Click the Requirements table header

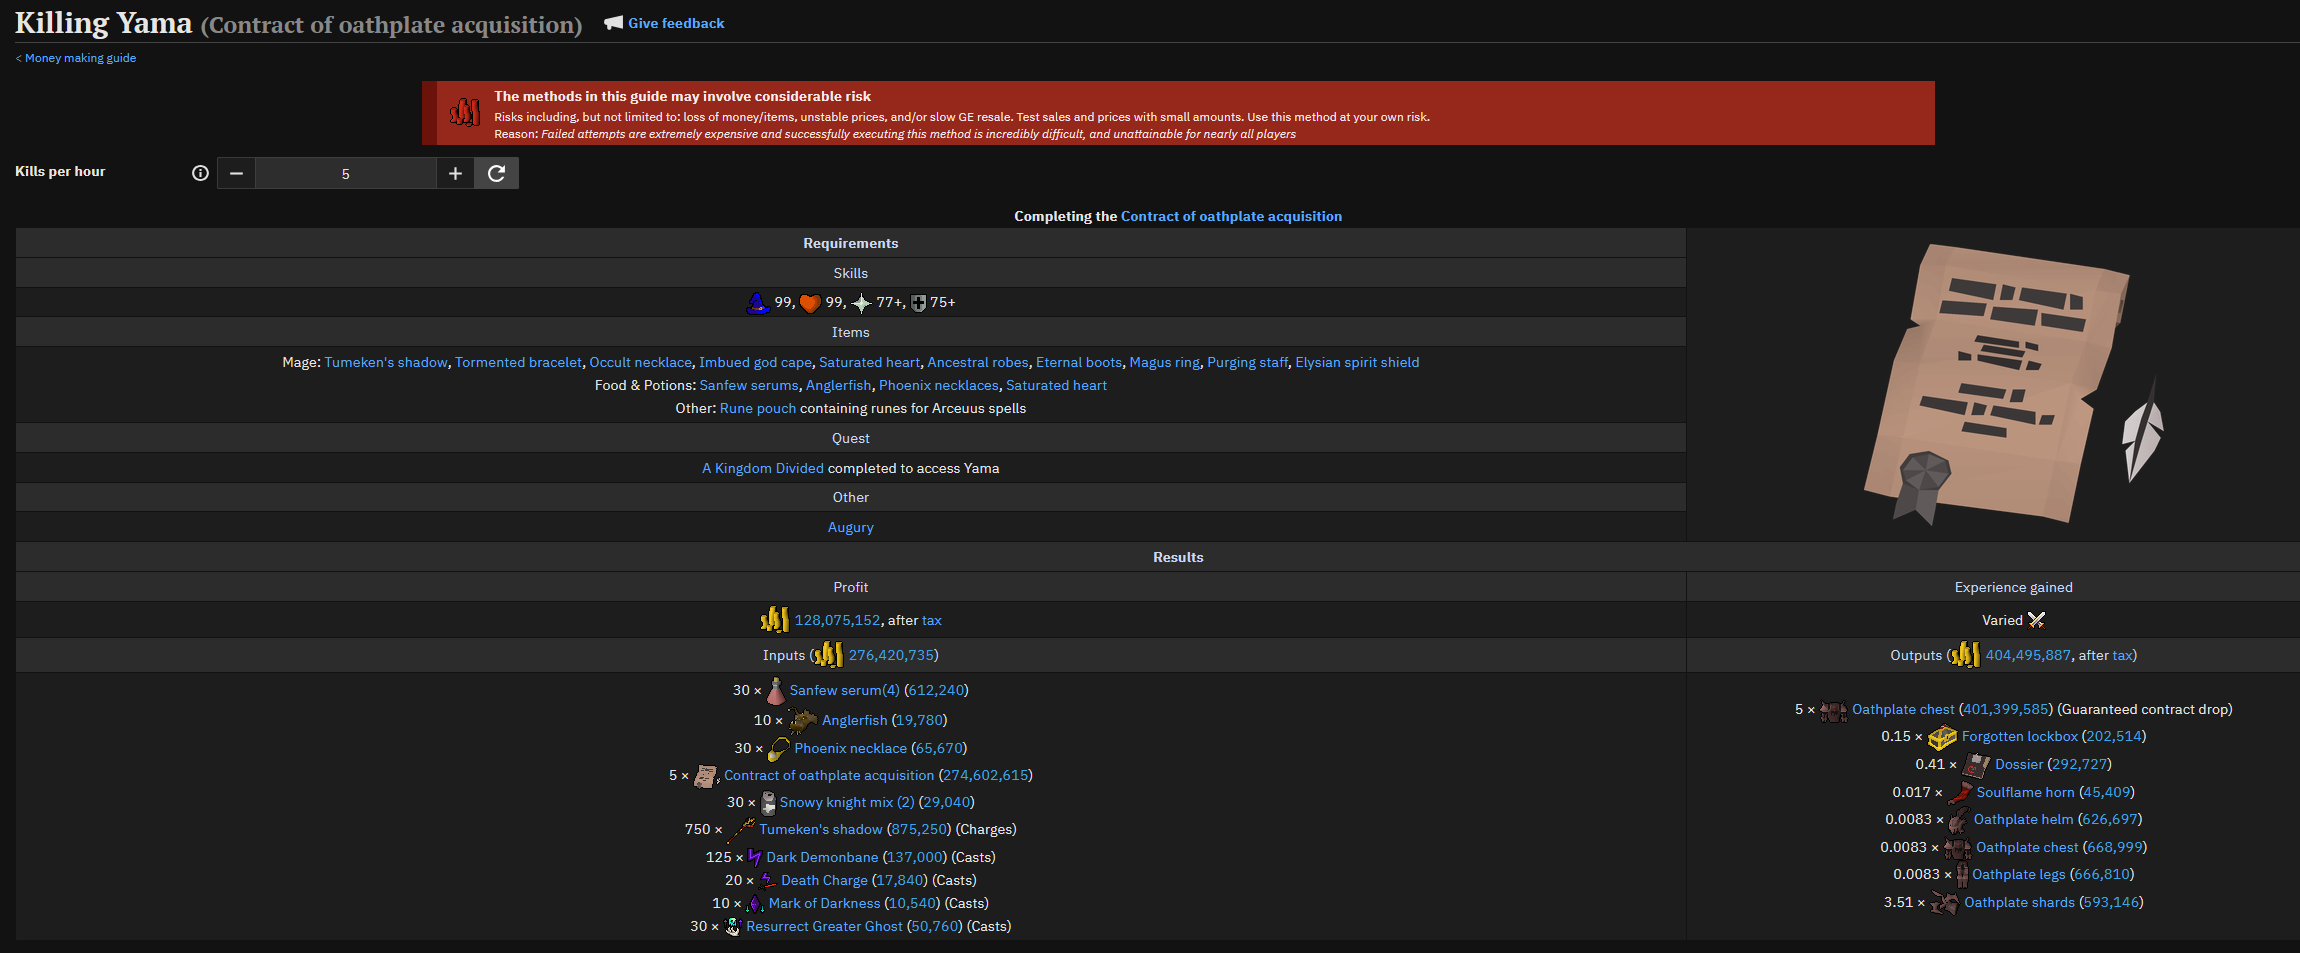(x=851, y=243)
